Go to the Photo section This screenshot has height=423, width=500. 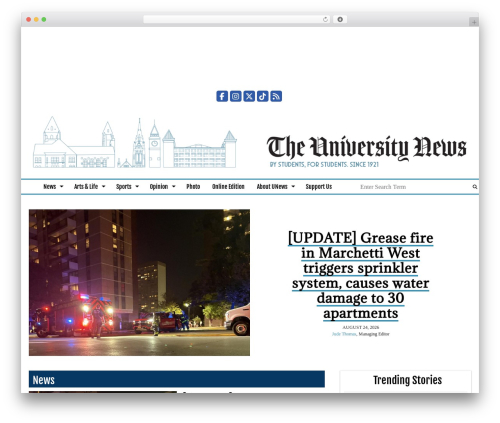[193, 187]
